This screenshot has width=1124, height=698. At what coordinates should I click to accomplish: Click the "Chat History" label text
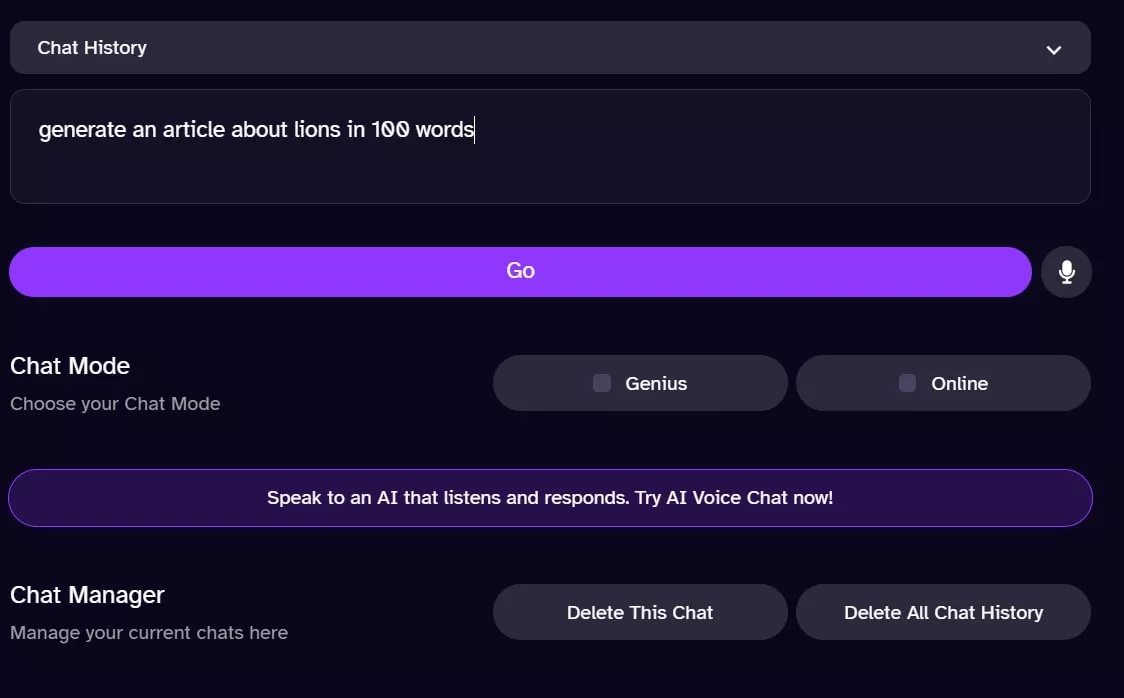pyautogui.click(x=92, y=47)
